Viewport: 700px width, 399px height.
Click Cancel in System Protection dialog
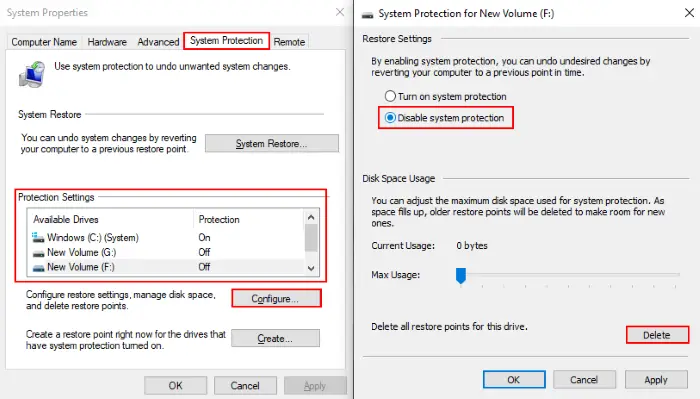[x=584, y=379]
